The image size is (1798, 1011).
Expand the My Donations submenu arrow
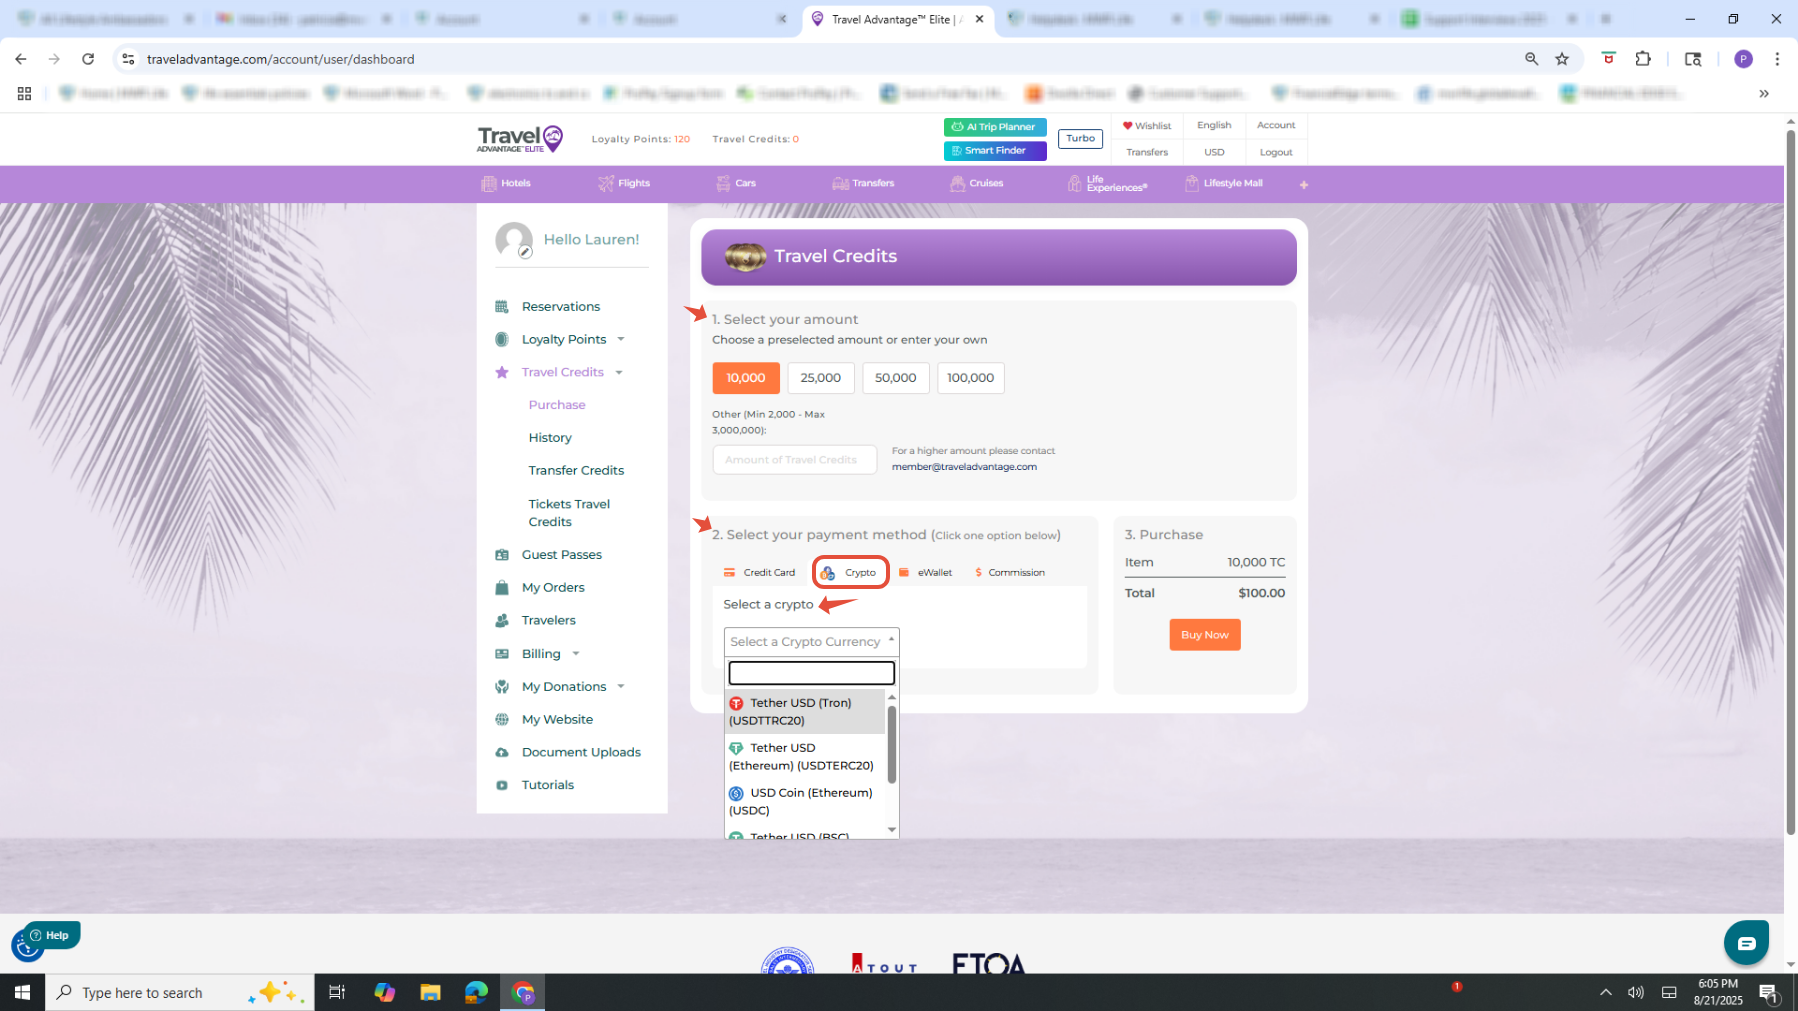[x=621, y=687]
